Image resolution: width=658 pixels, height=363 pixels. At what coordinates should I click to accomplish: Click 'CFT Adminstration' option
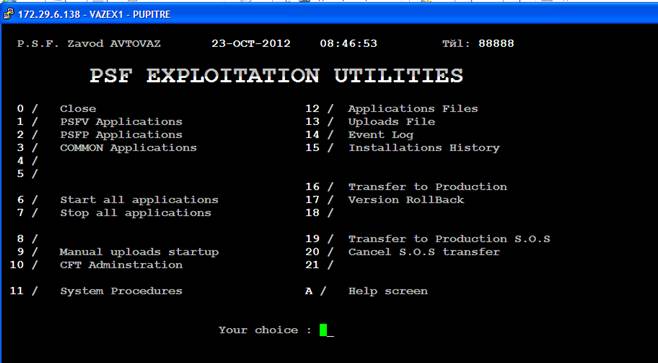point(121,265)
